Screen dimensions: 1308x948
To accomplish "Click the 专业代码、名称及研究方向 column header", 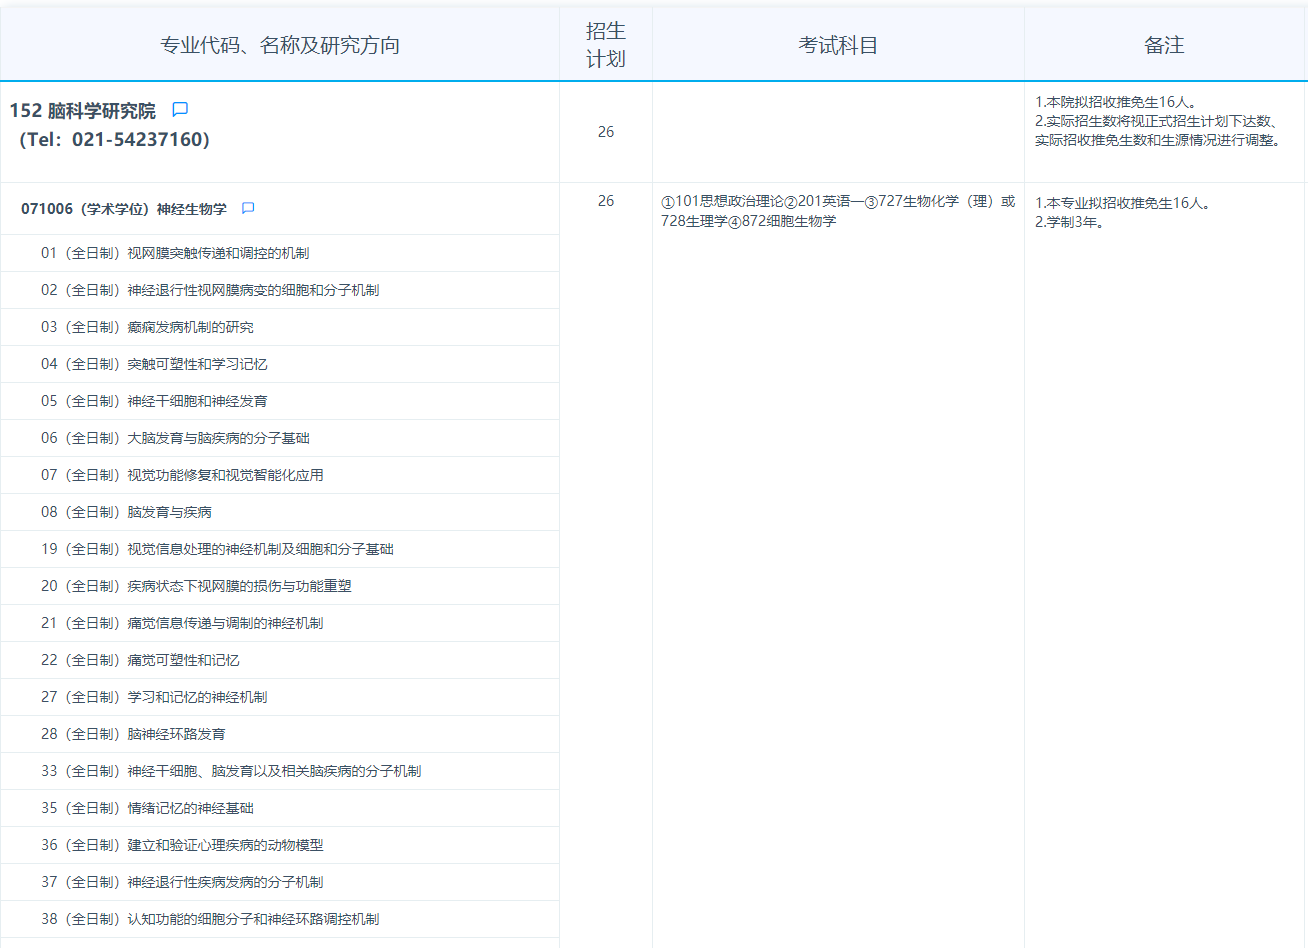I will point(280,45).
